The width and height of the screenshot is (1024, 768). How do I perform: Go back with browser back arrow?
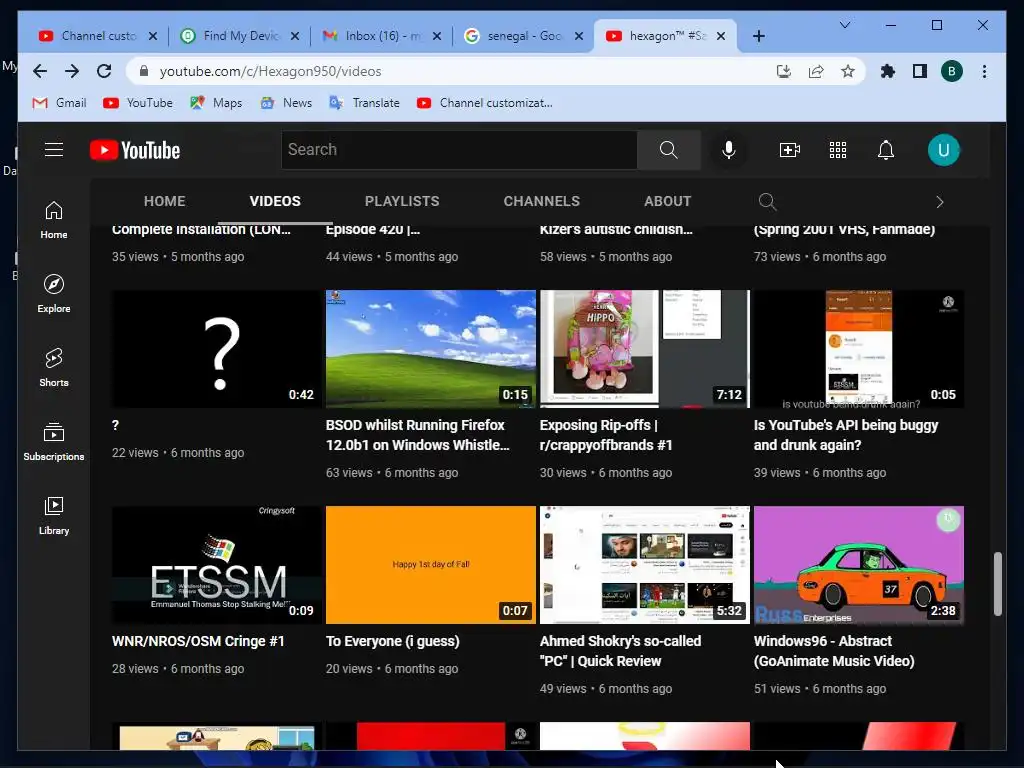[40, 71]
